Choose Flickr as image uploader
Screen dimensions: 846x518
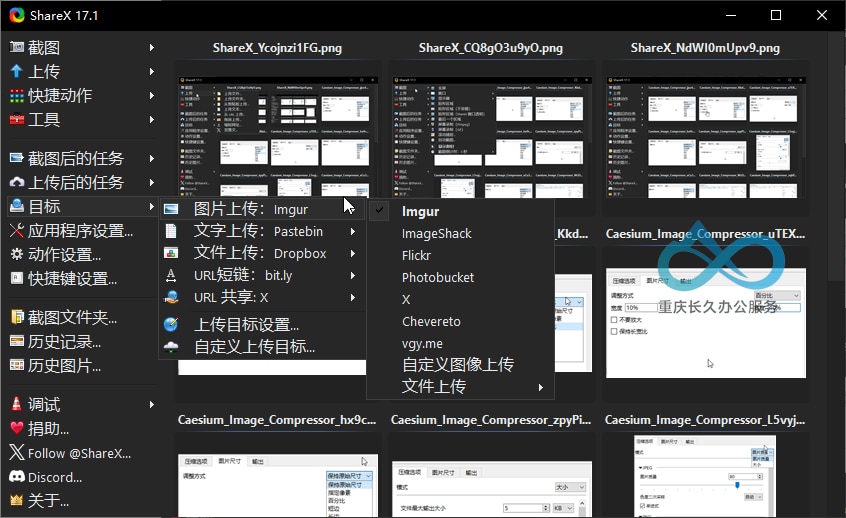(x=416, y=255)
